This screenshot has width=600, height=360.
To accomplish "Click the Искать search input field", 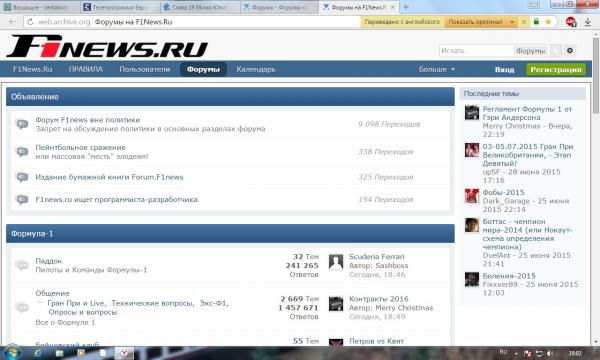I will tap(476, 50).
